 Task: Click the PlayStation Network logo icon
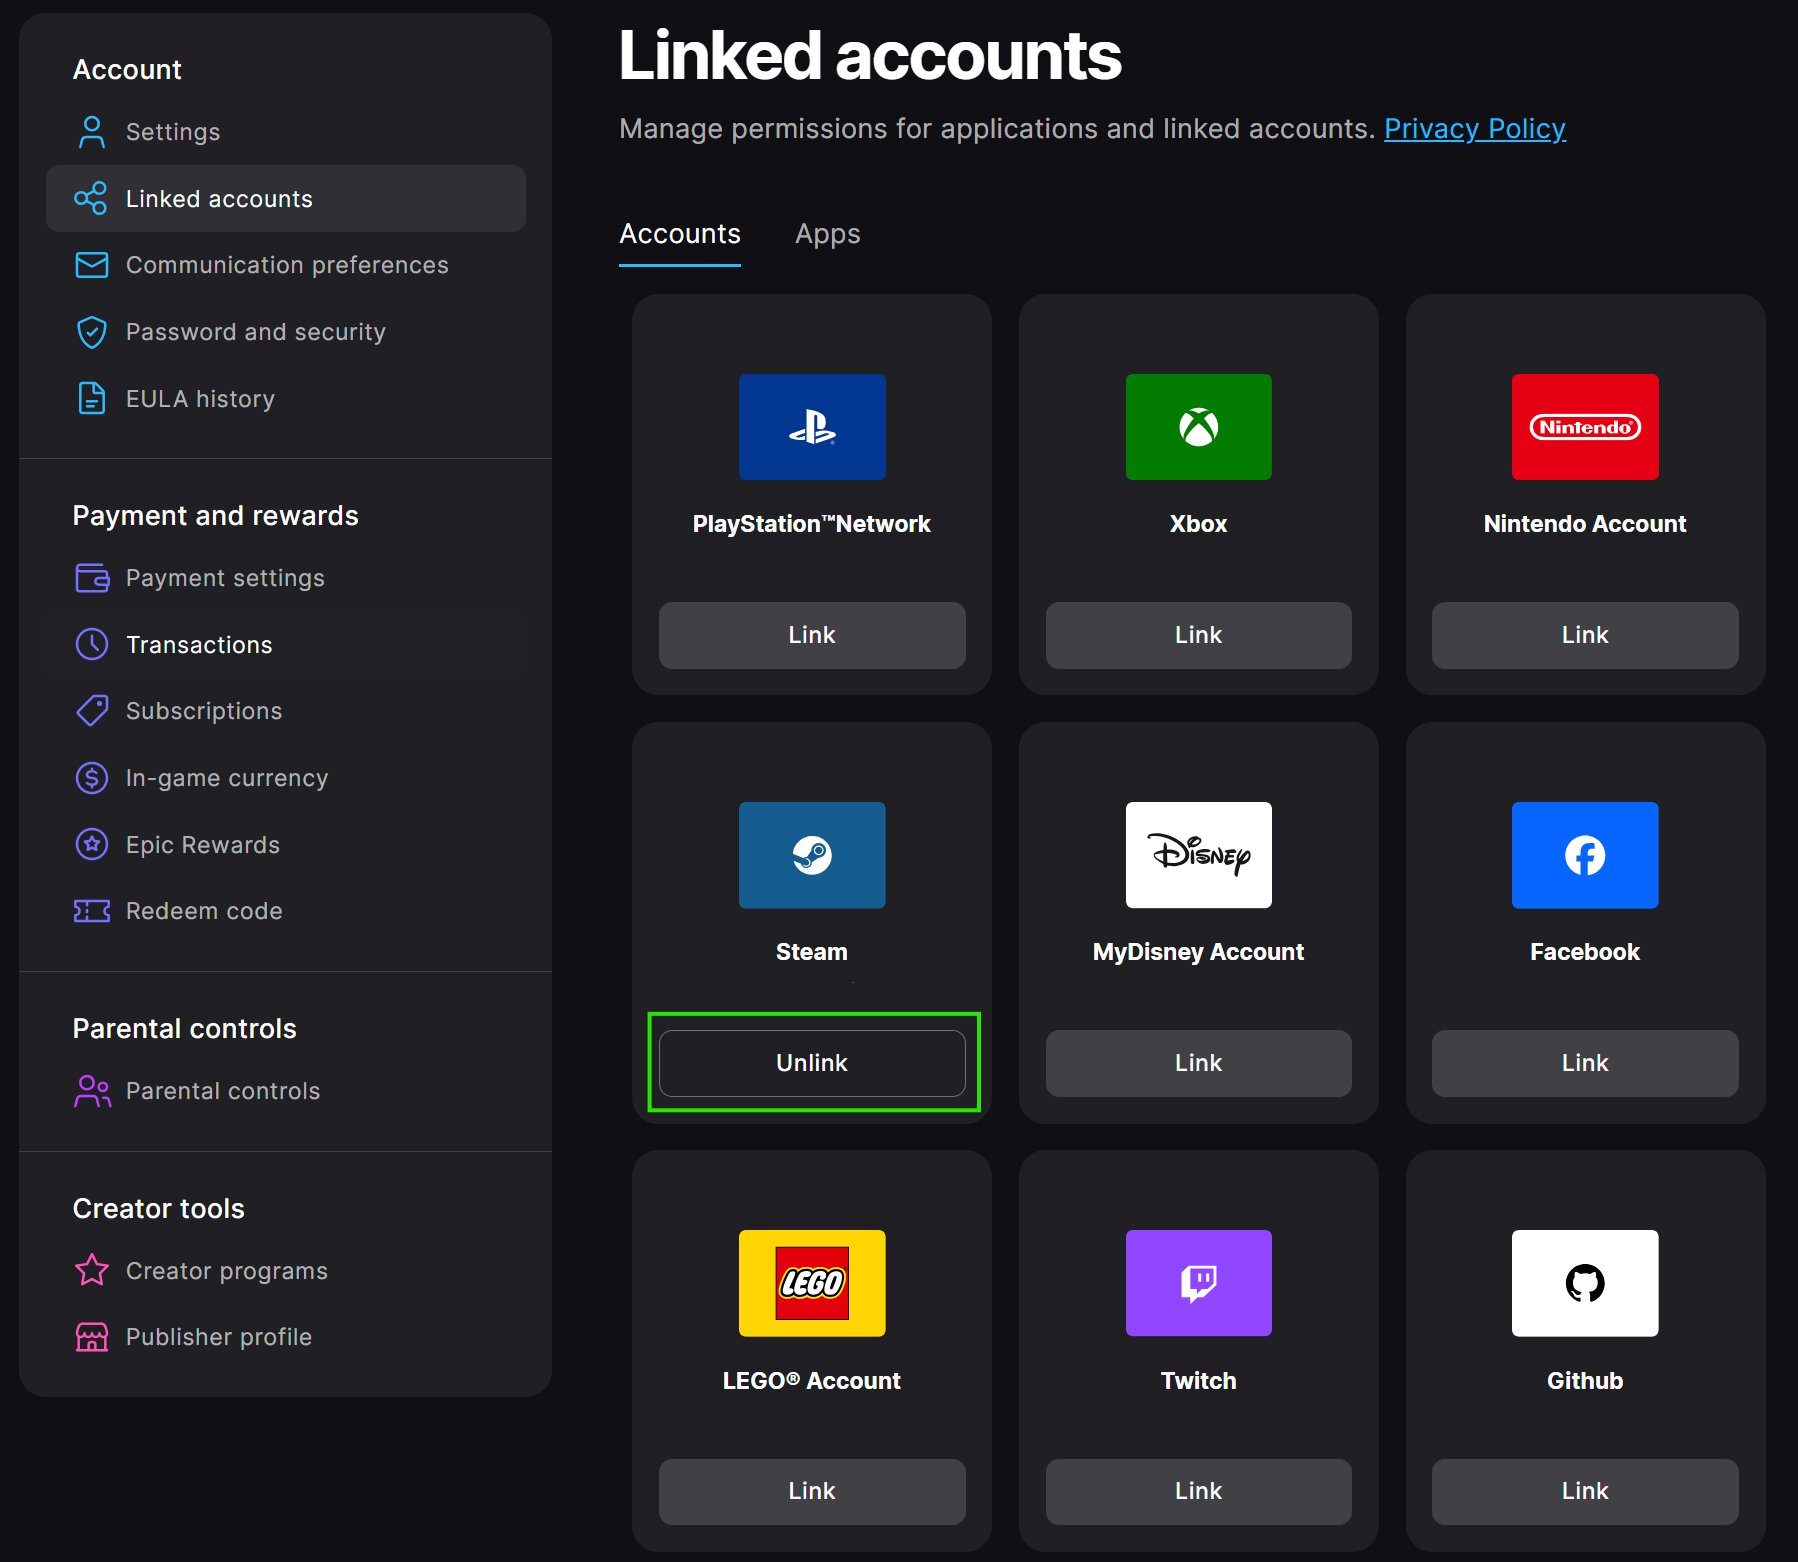811,427
